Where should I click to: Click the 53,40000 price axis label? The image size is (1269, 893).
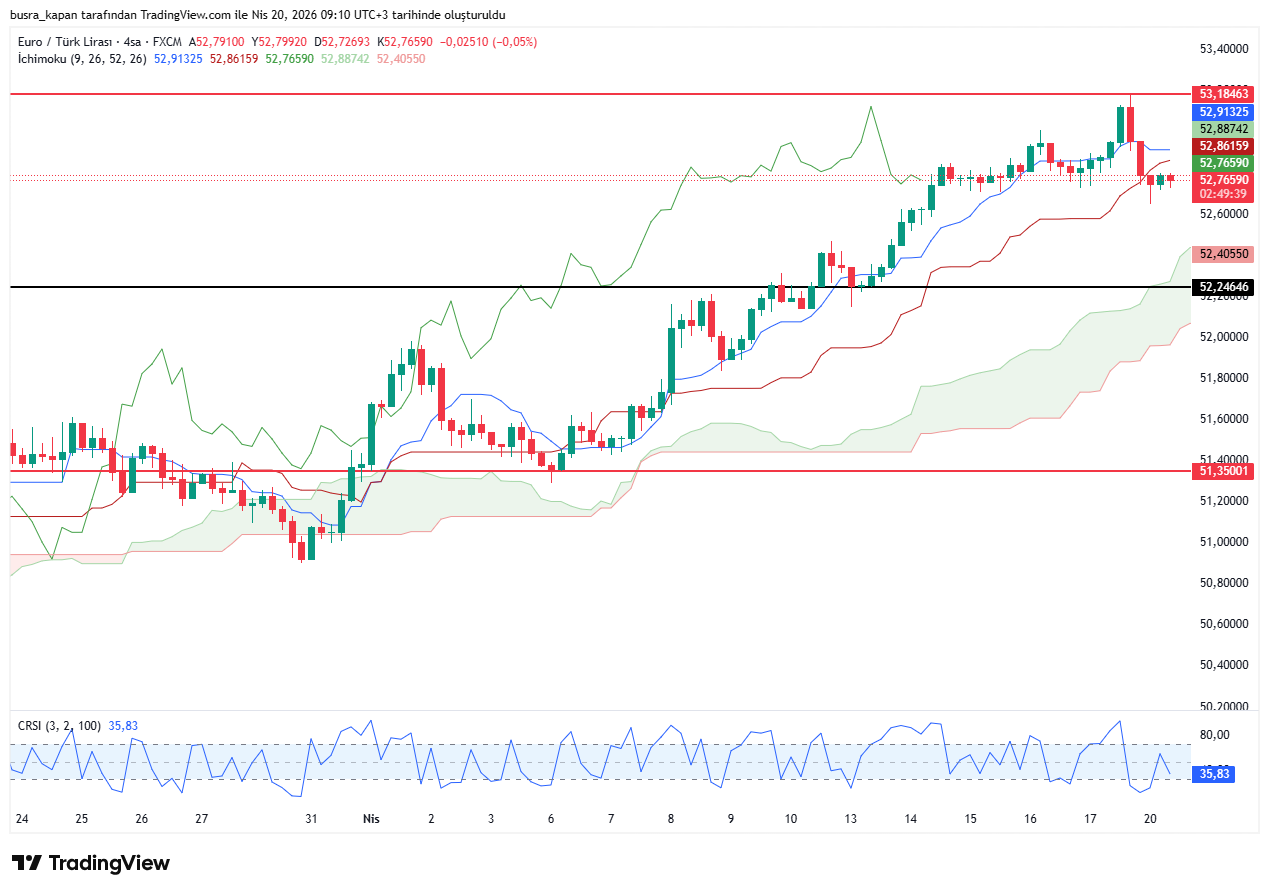point(1224,48)
